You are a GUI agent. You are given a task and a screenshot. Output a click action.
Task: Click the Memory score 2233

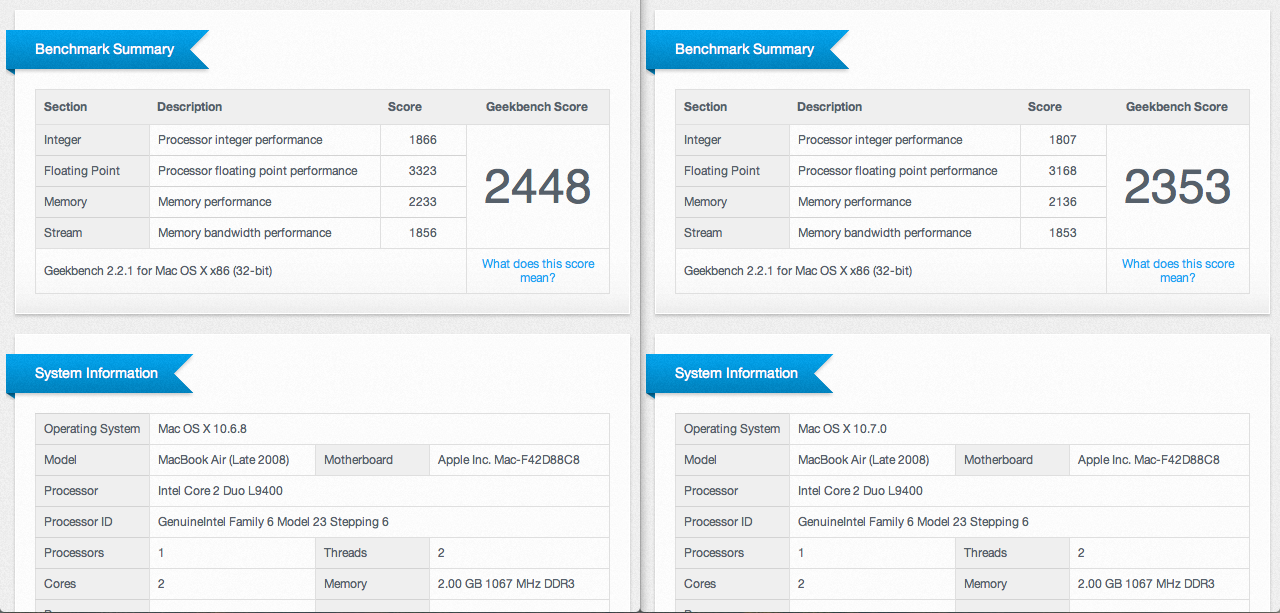pyautogui.click(x=423, y=202)
